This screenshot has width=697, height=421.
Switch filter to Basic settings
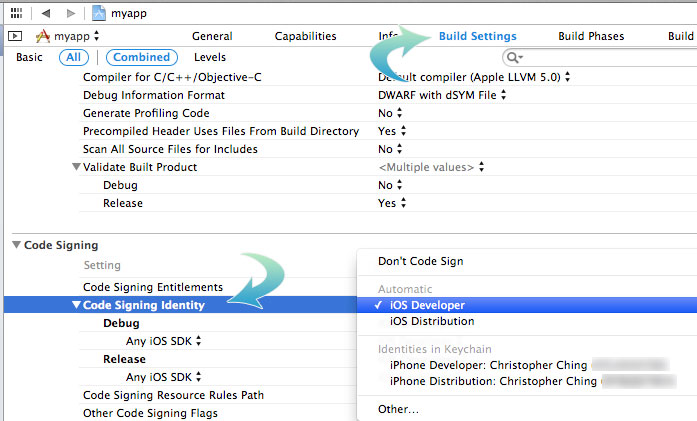tap(29, 57)
